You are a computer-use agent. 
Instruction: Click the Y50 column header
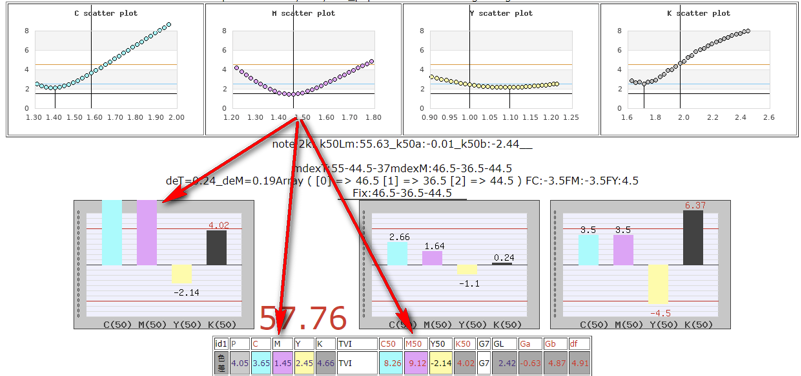tap(440, 344)
